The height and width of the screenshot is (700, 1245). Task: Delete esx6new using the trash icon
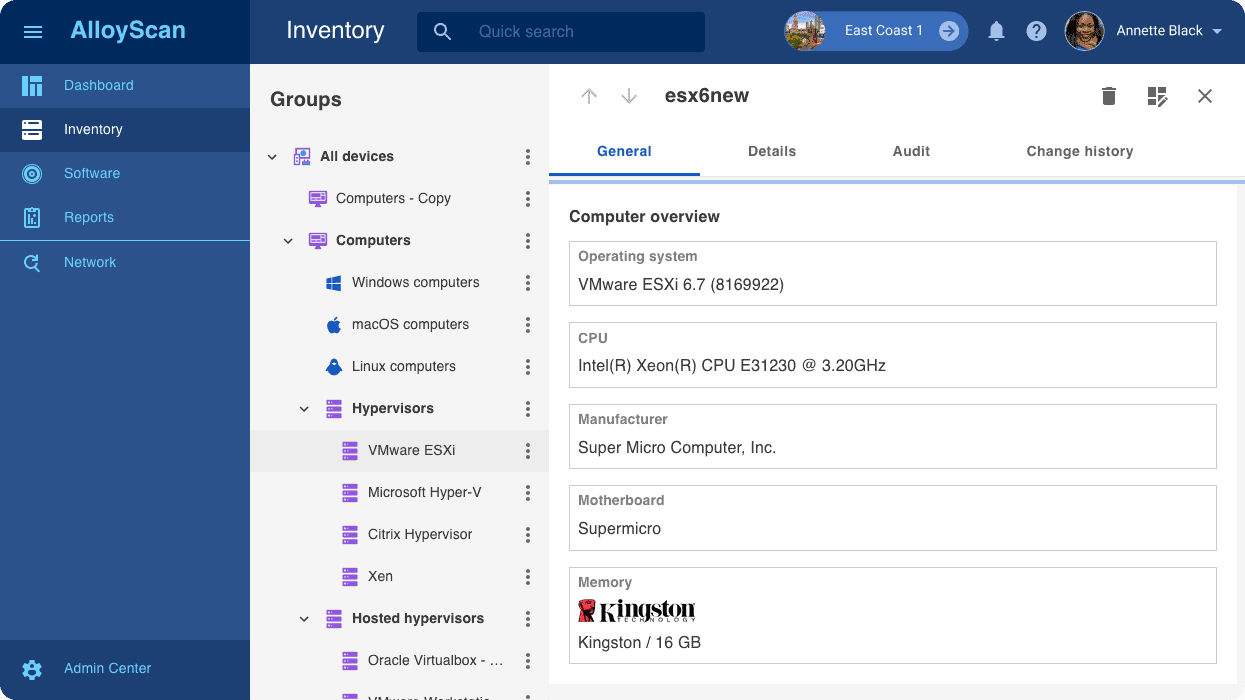(x=1108, y=96)
